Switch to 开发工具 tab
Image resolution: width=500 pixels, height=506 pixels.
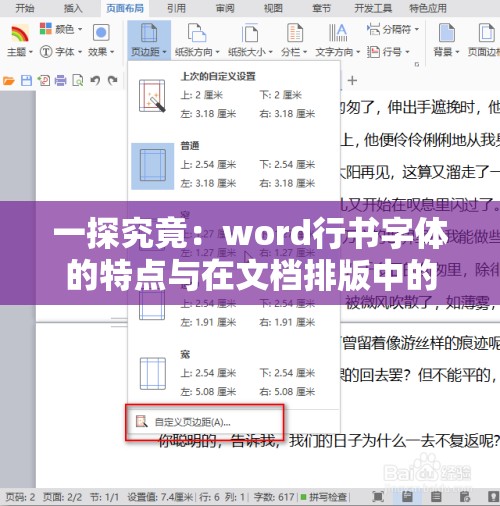pos(373,8)
